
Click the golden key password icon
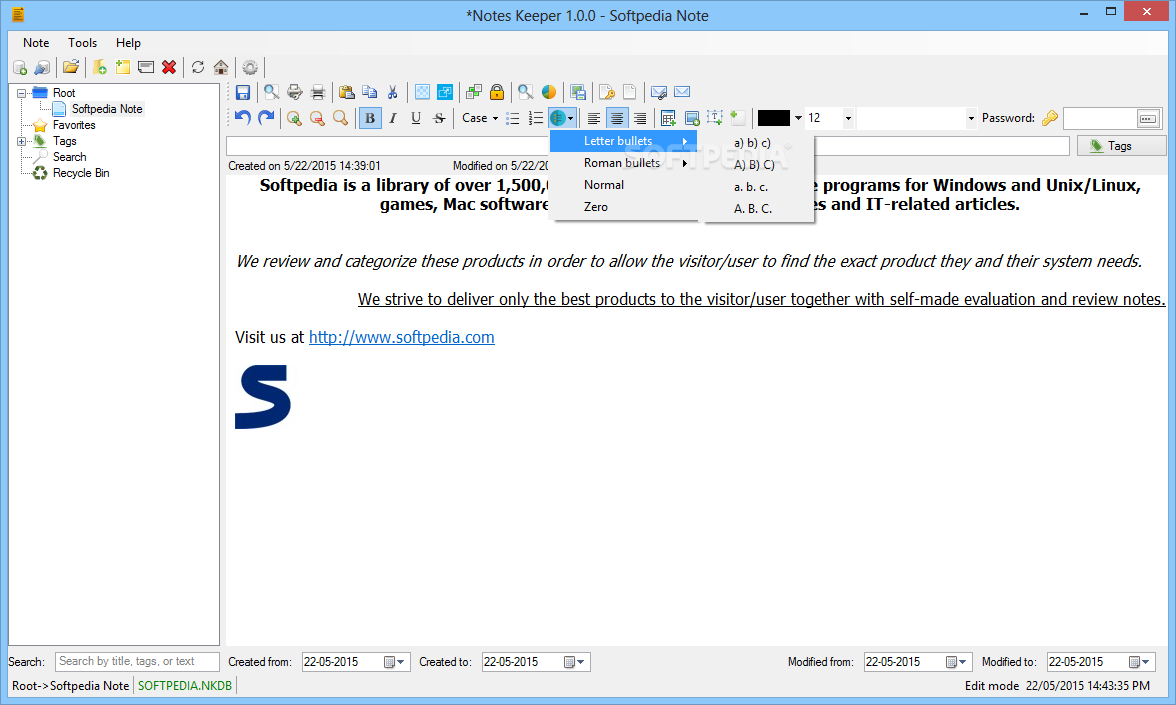[1050, 118]
